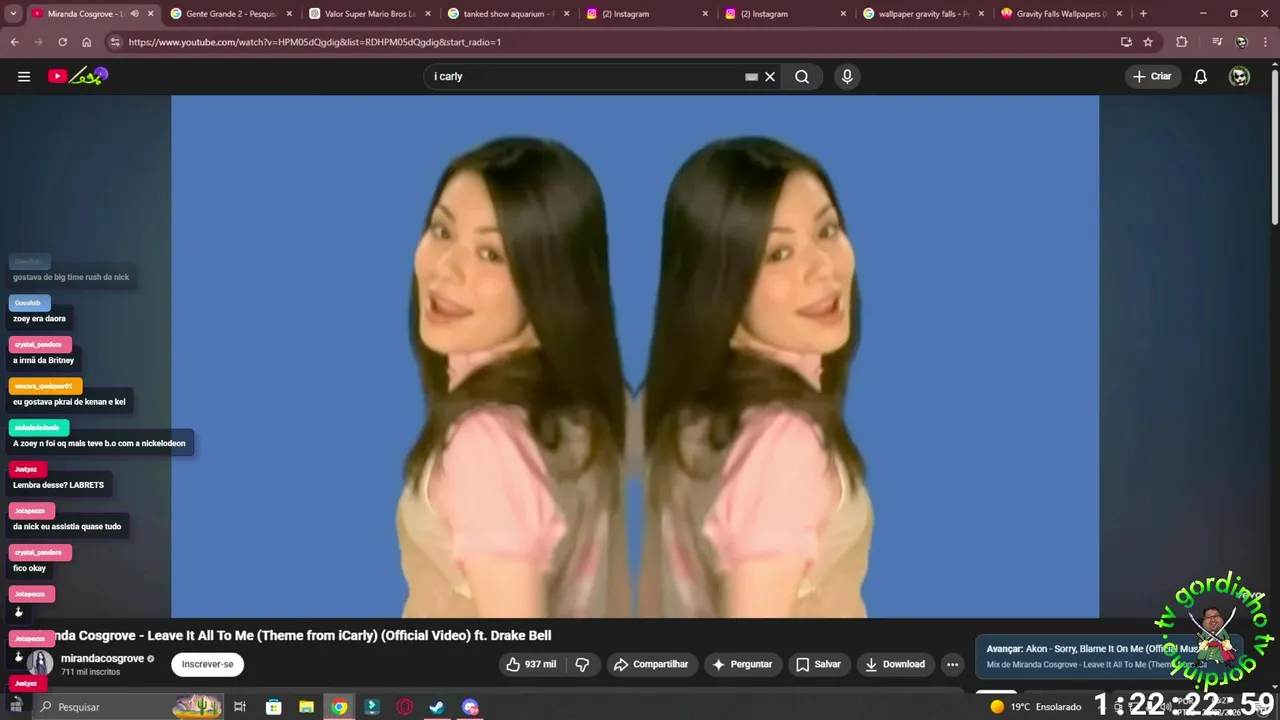Start voice search with the microphone
This screenshot has height=720, width=1280.
point(847,77)
